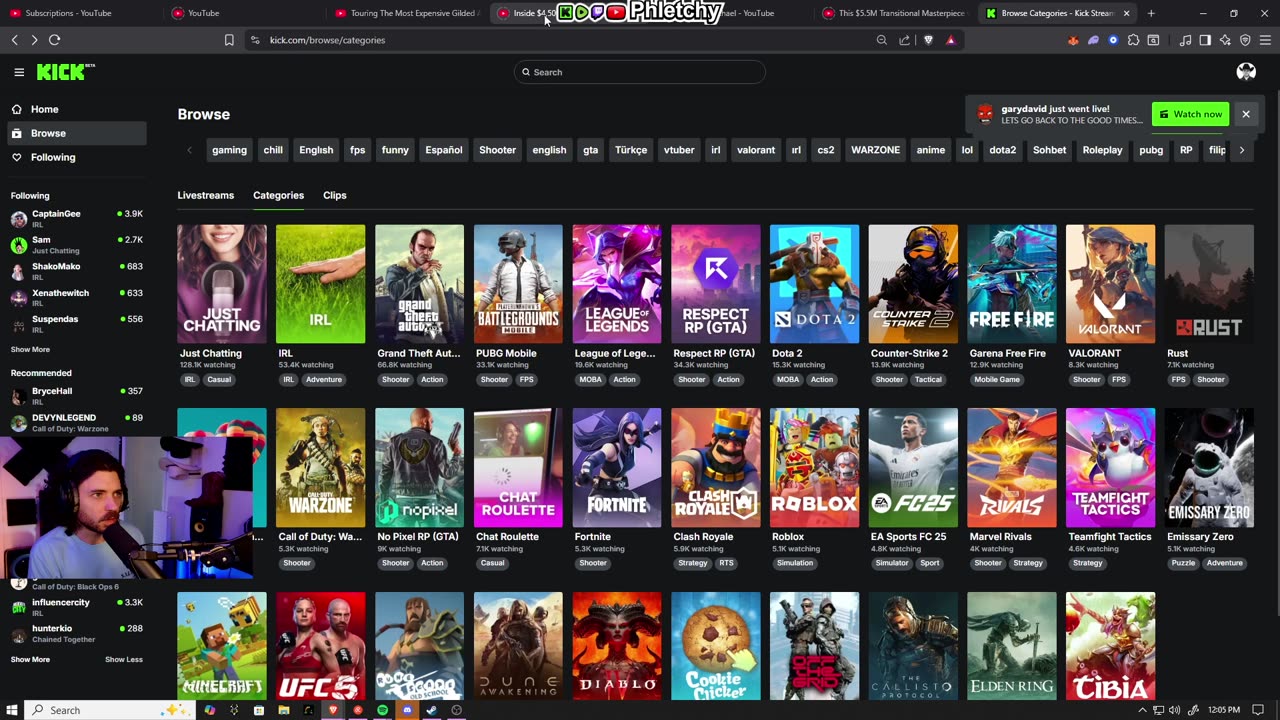Screen dimensions: 1280x720
Task: Collapse recommended with Show Less
Action: pyautogui.click(x=124, y=659)
